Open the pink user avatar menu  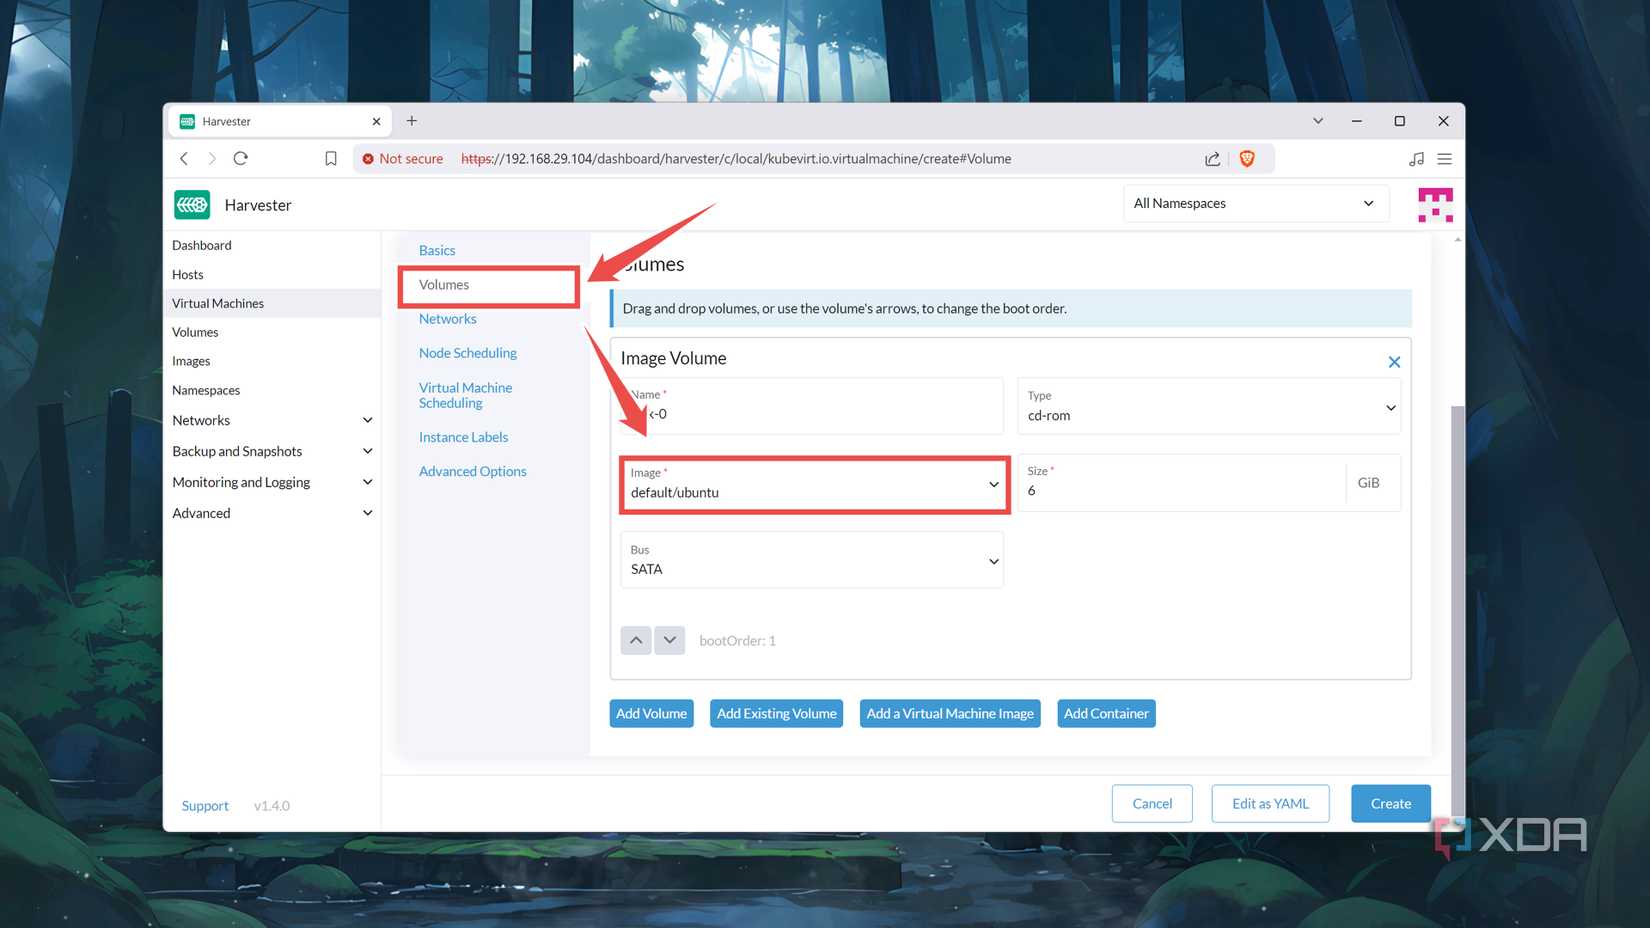pos(1435,204)
